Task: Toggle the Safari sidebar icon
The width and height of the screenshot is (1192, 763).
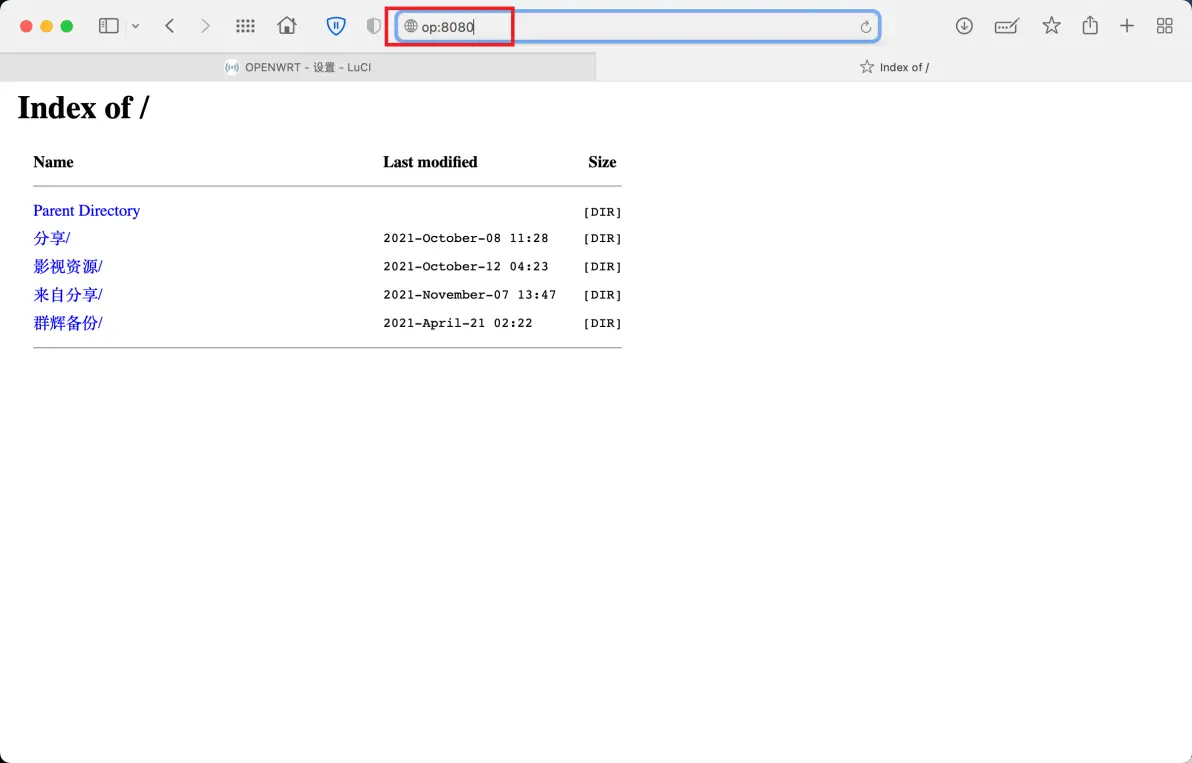Action: (109, 26)
